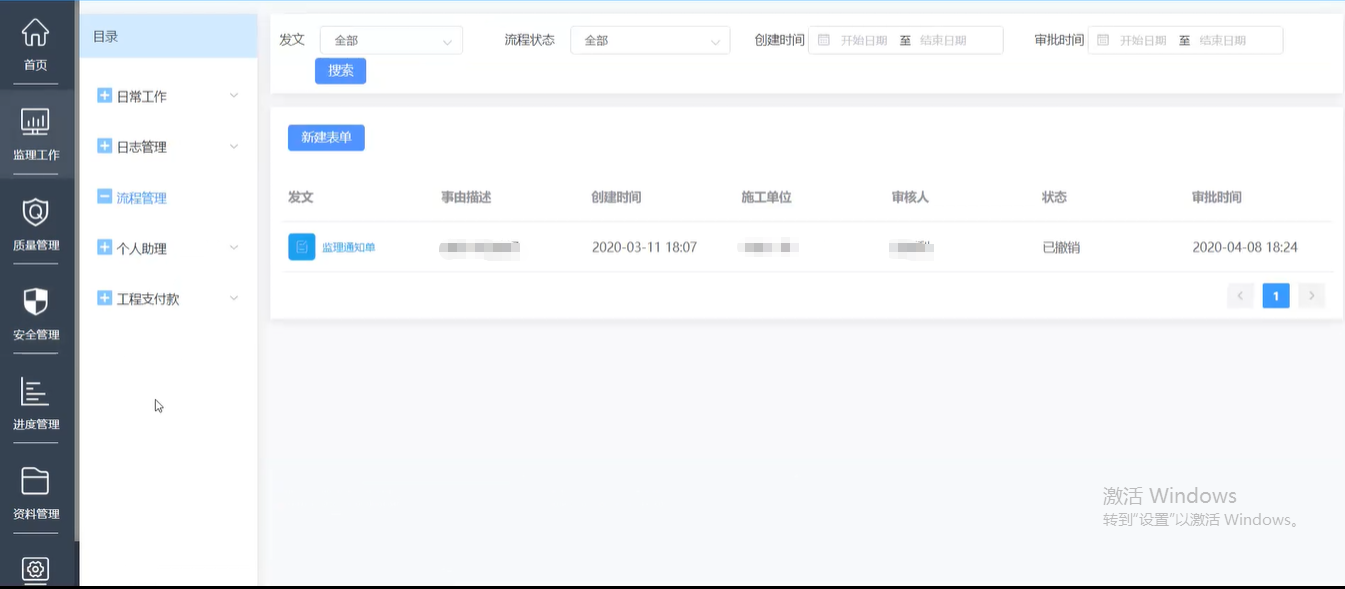Expand the 工程支付款 chevron arrow
Viewport: 1345px width, 589px height.
(x=234, y=298)
